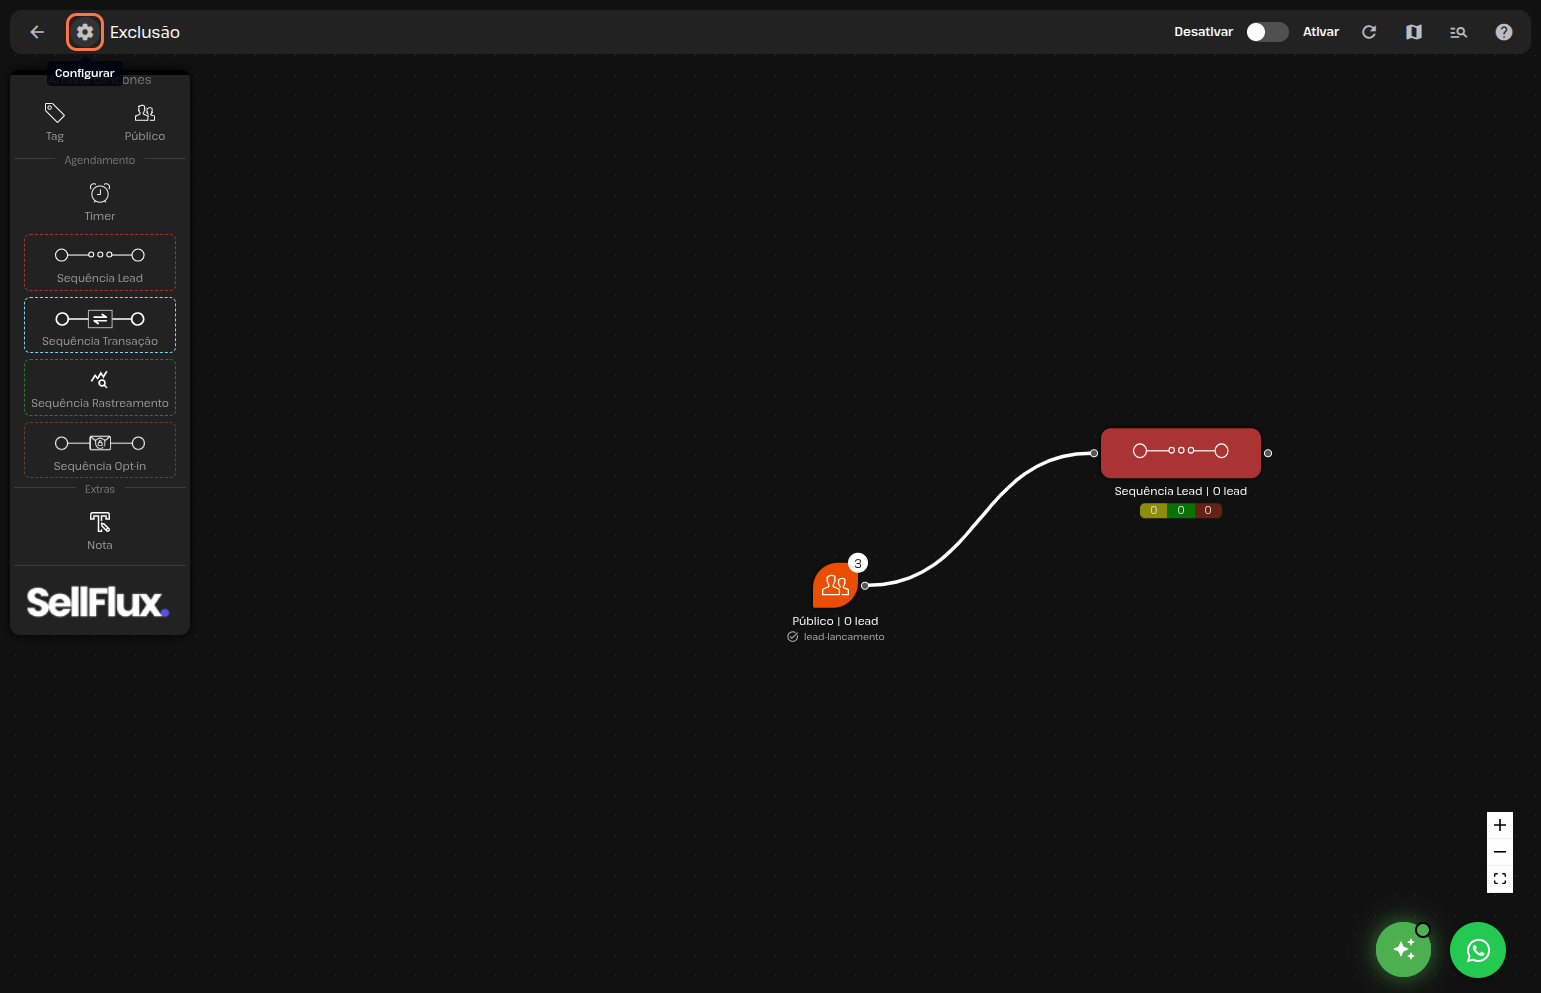1541x993 pixels.
Task: Open help question mark icon
Action: pyautogui.click(x=1503, y=32)
